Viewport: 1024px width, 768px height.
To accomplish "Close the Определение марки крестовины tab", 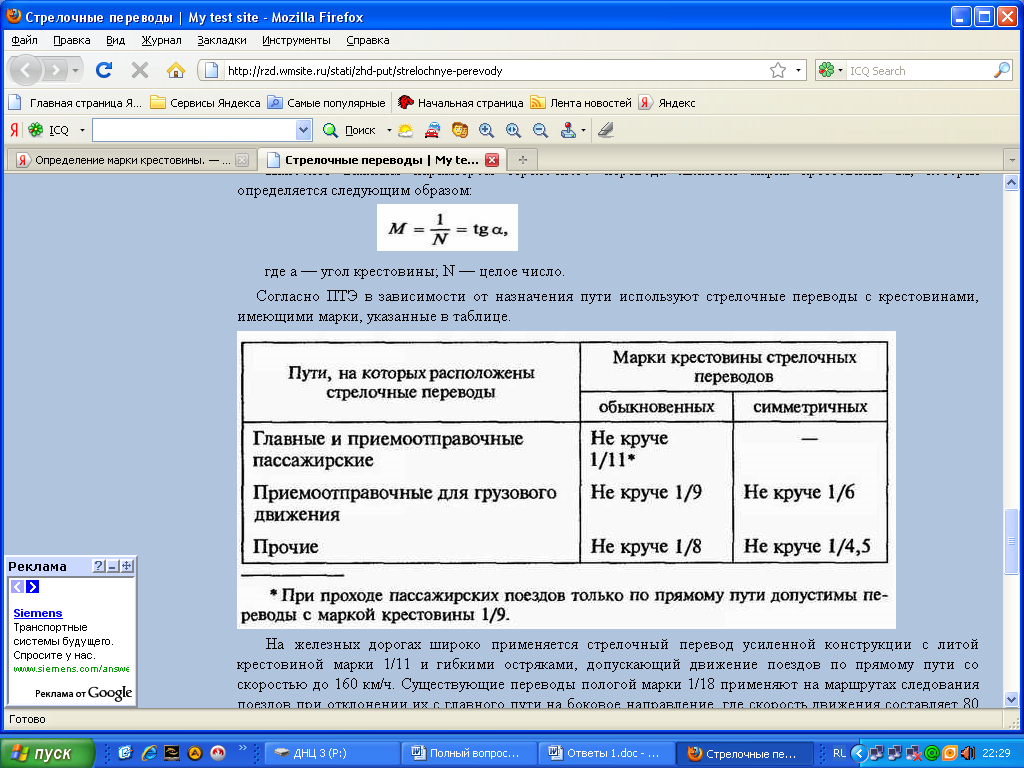I will [x=242, y=160].
